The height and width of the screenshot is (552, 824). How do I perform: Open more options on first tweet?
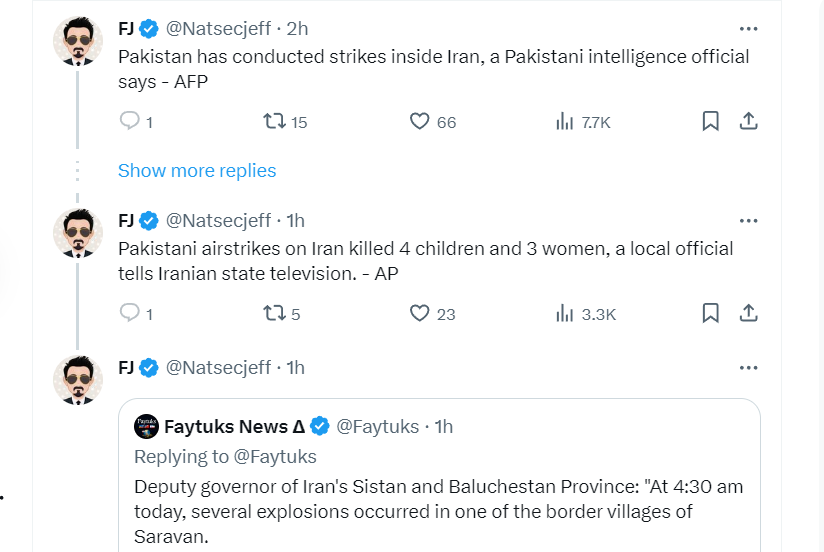click(748, 28)
